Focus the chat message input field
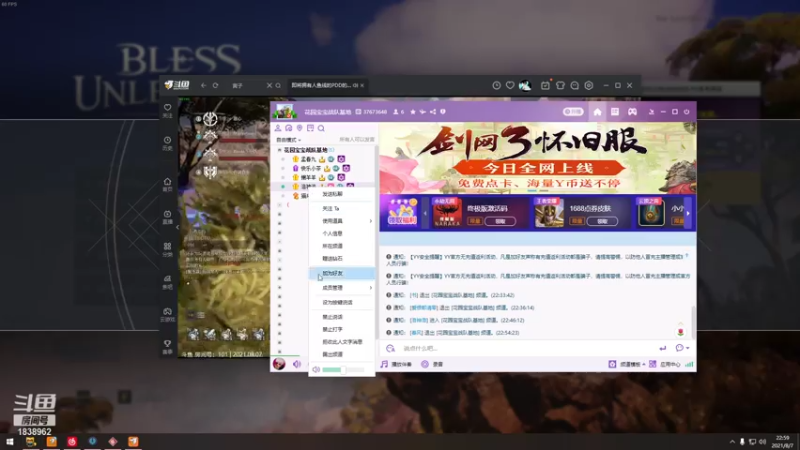The image size is (800, 450). [526, 348]
